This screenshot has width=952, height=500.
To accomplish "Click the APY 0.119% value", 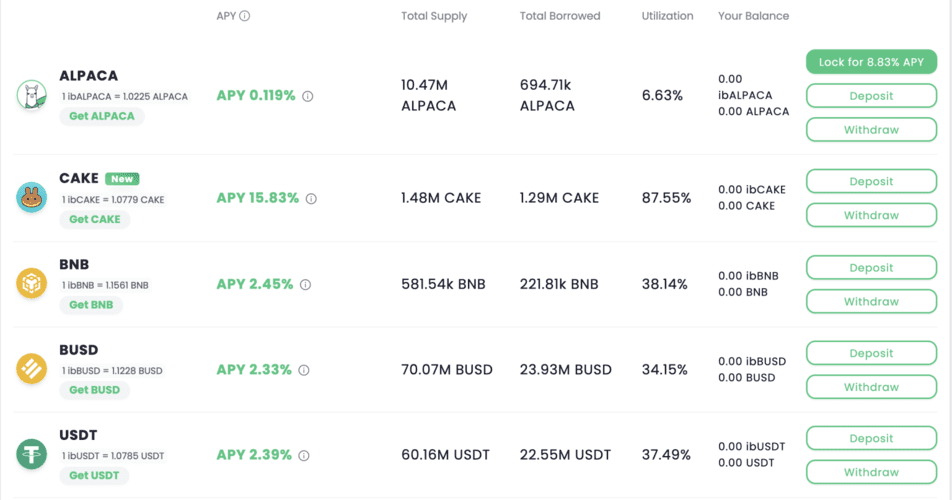I will 256,96.
